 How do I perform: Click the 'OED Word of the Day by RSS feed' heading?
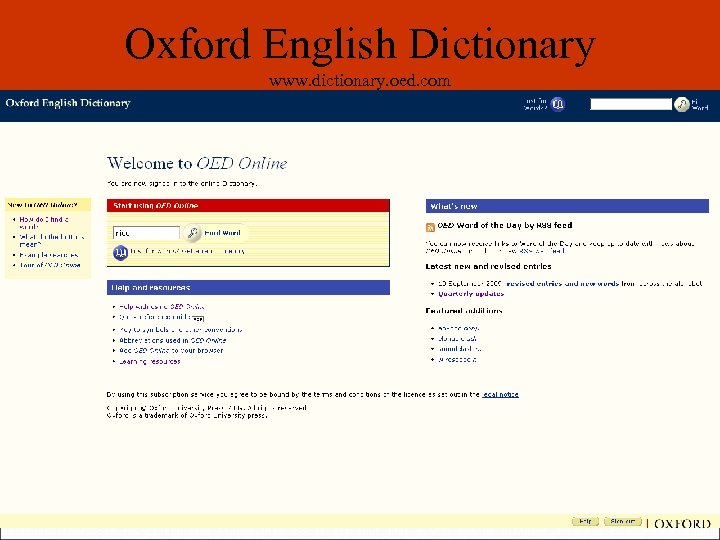505,225
